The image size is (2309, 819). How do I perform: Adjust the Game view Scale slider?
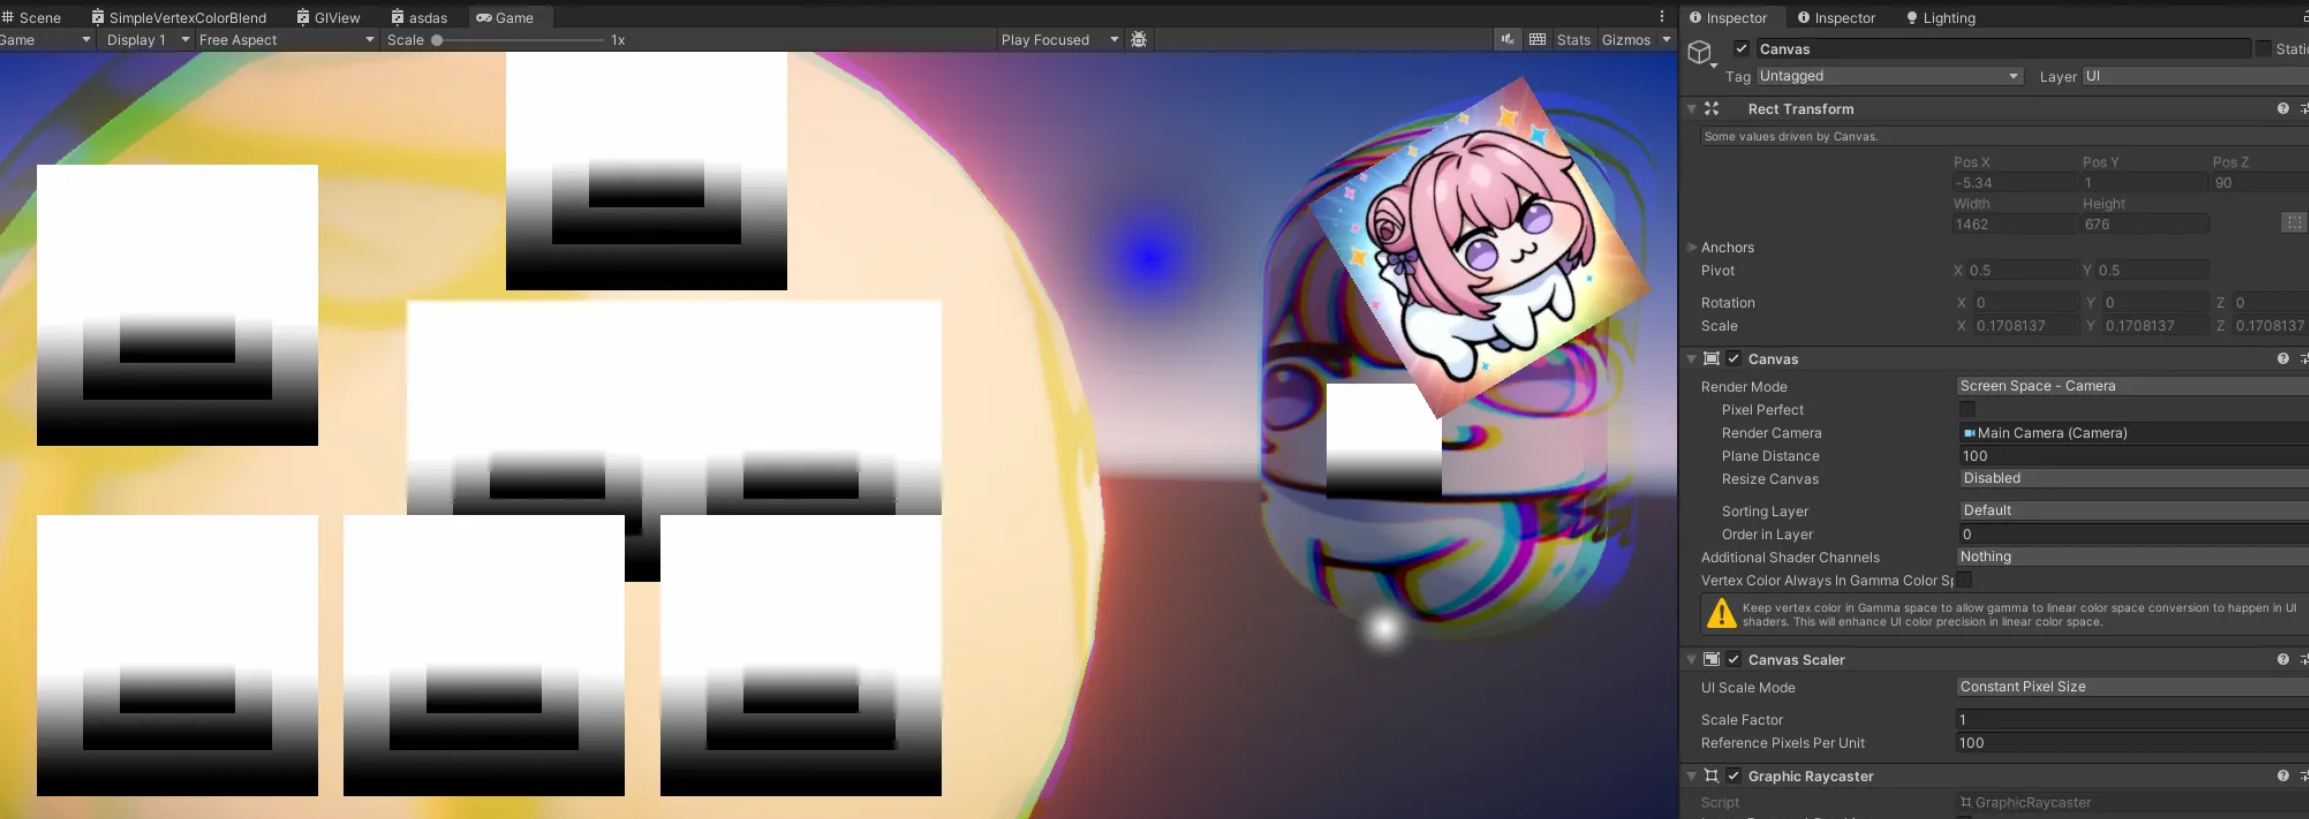tap(518, 40)
